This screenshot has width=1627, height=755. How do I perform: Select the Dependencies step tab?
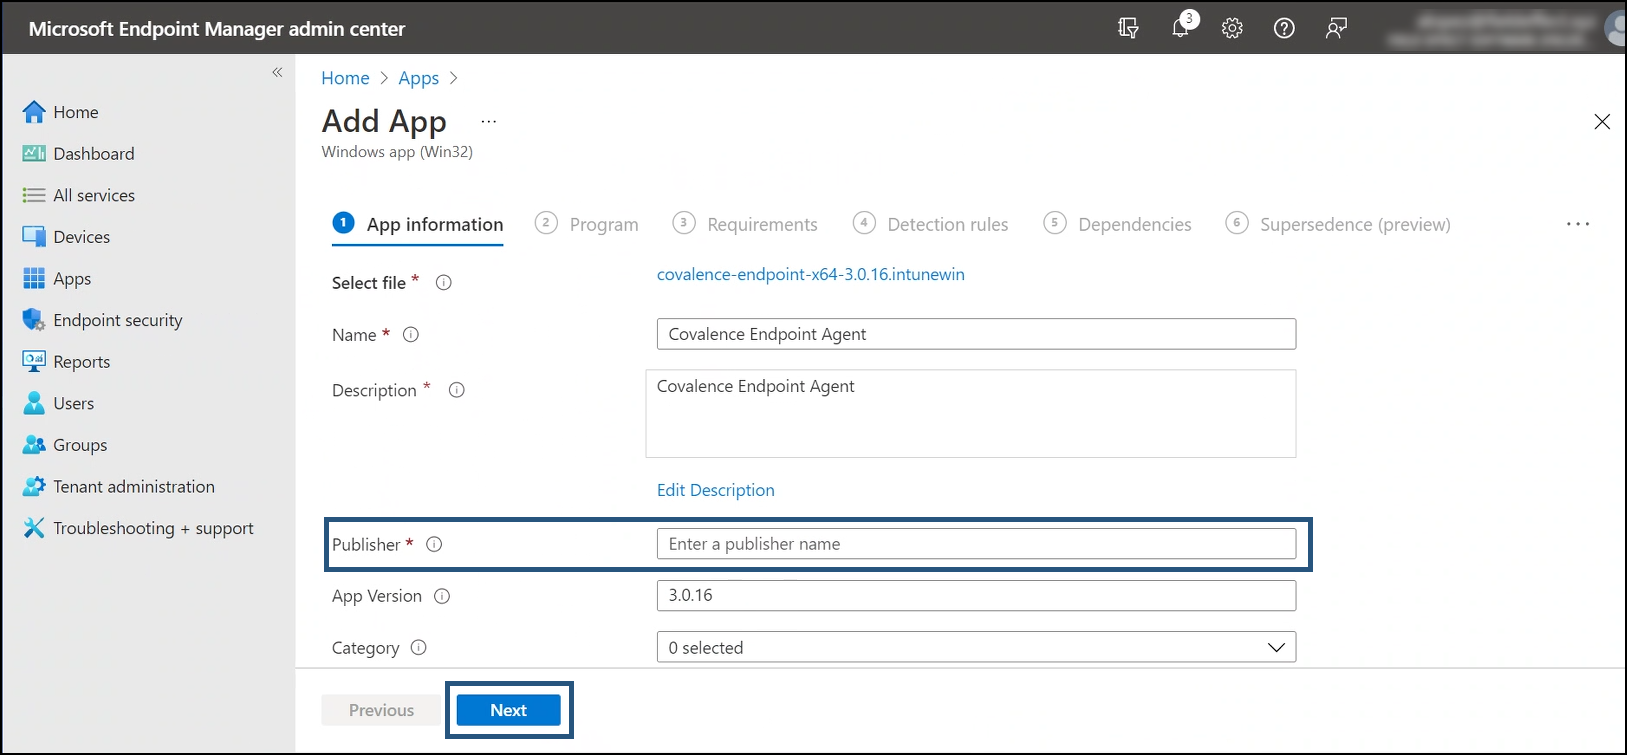tap(1117, 224)
